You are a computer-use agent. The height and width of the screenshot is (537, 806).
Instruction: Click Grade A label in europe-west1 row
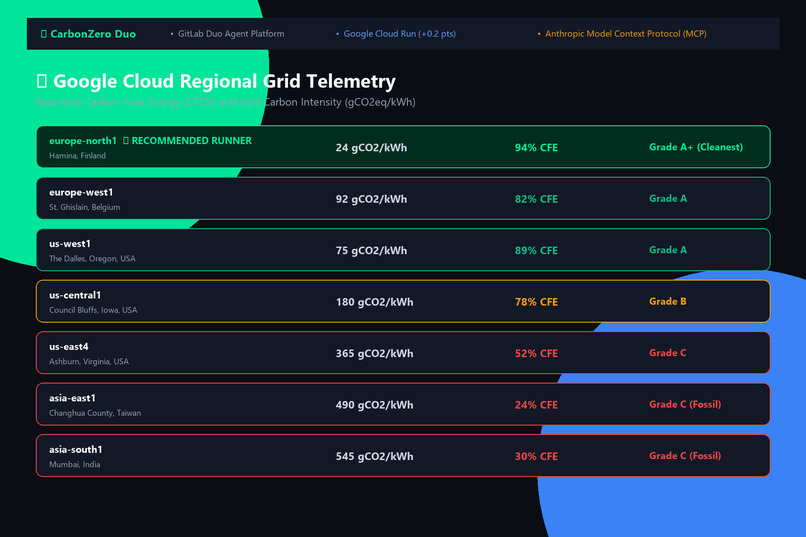(x=668, y=198)
